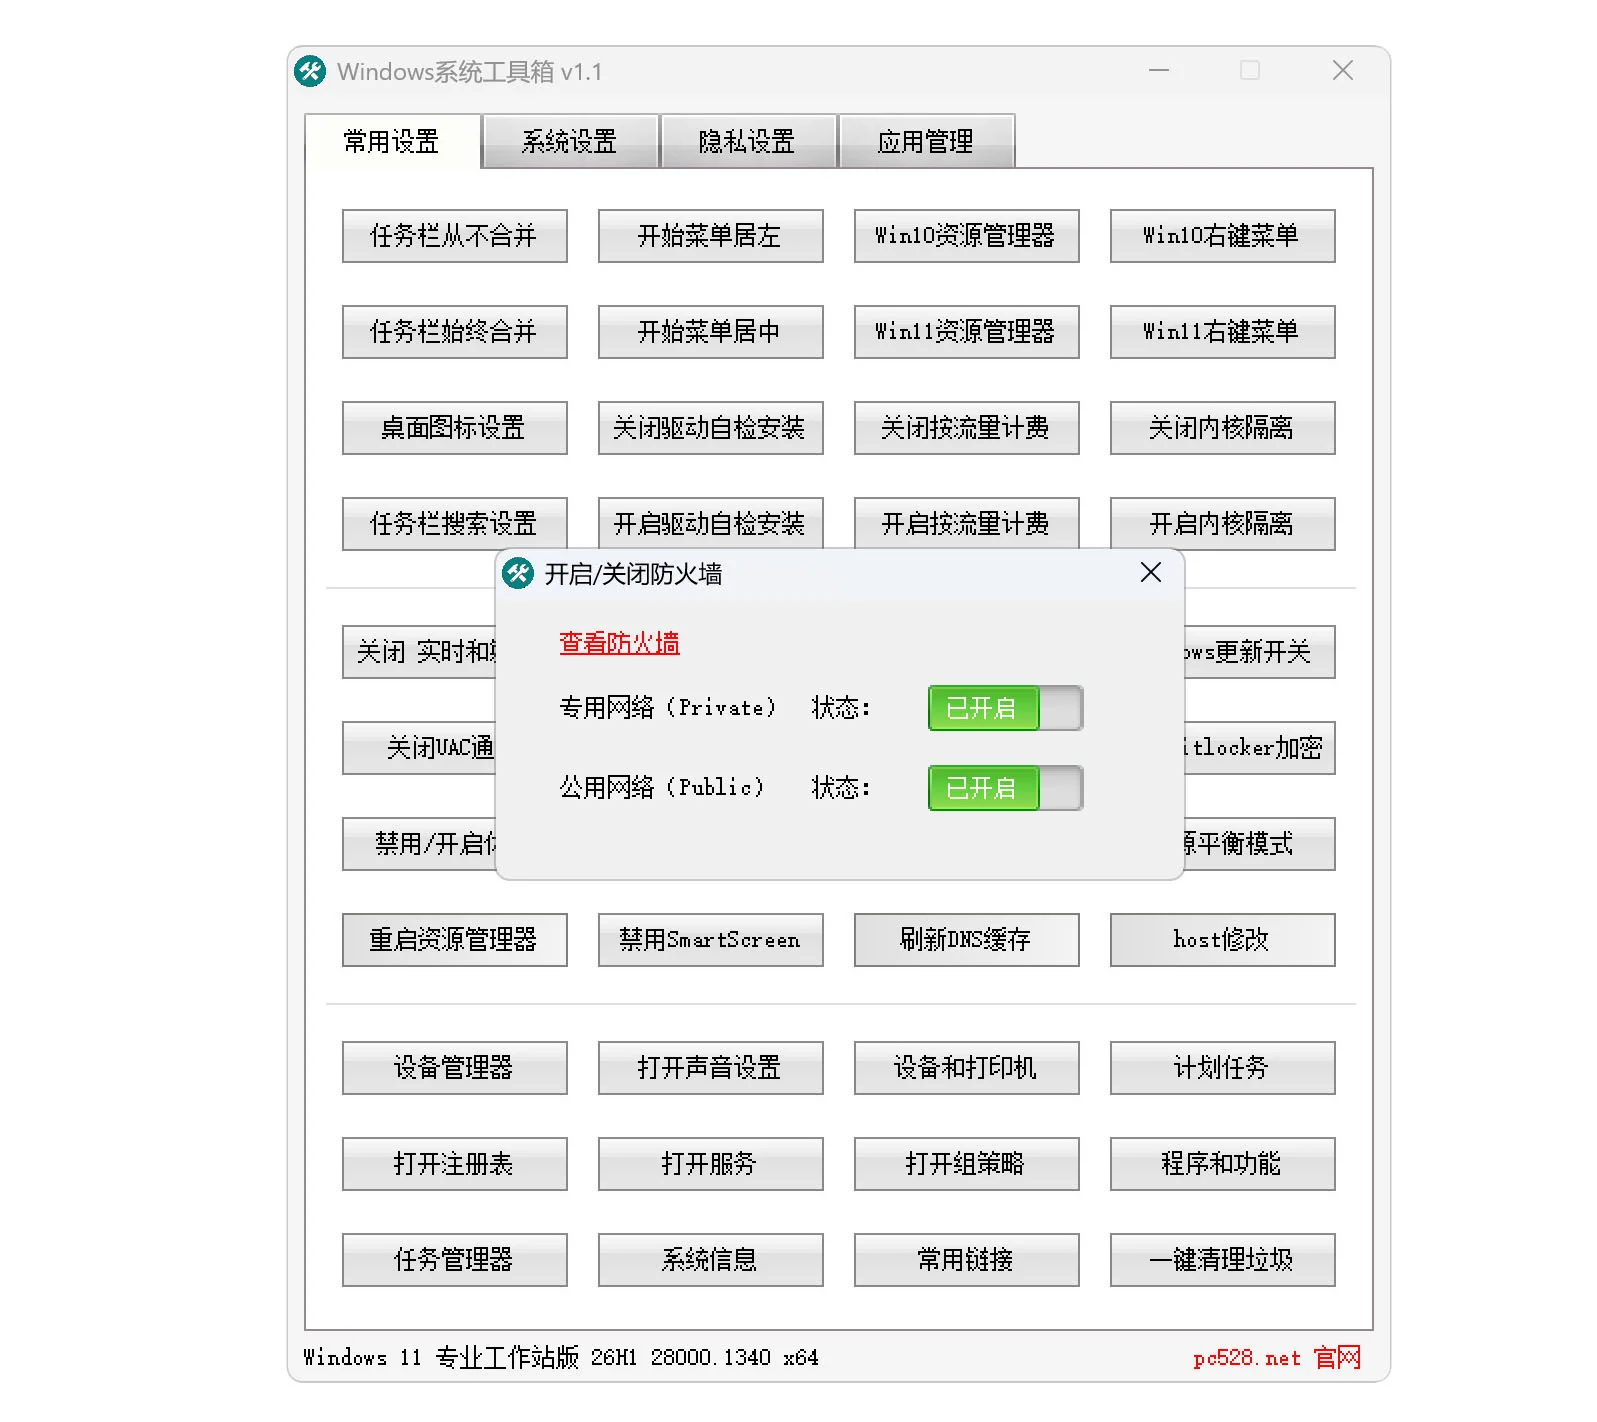This screenshot has width=1597, height=1422.
Task: Click the partially hidden 关闭 实时和 button
Action: point(419,652)
